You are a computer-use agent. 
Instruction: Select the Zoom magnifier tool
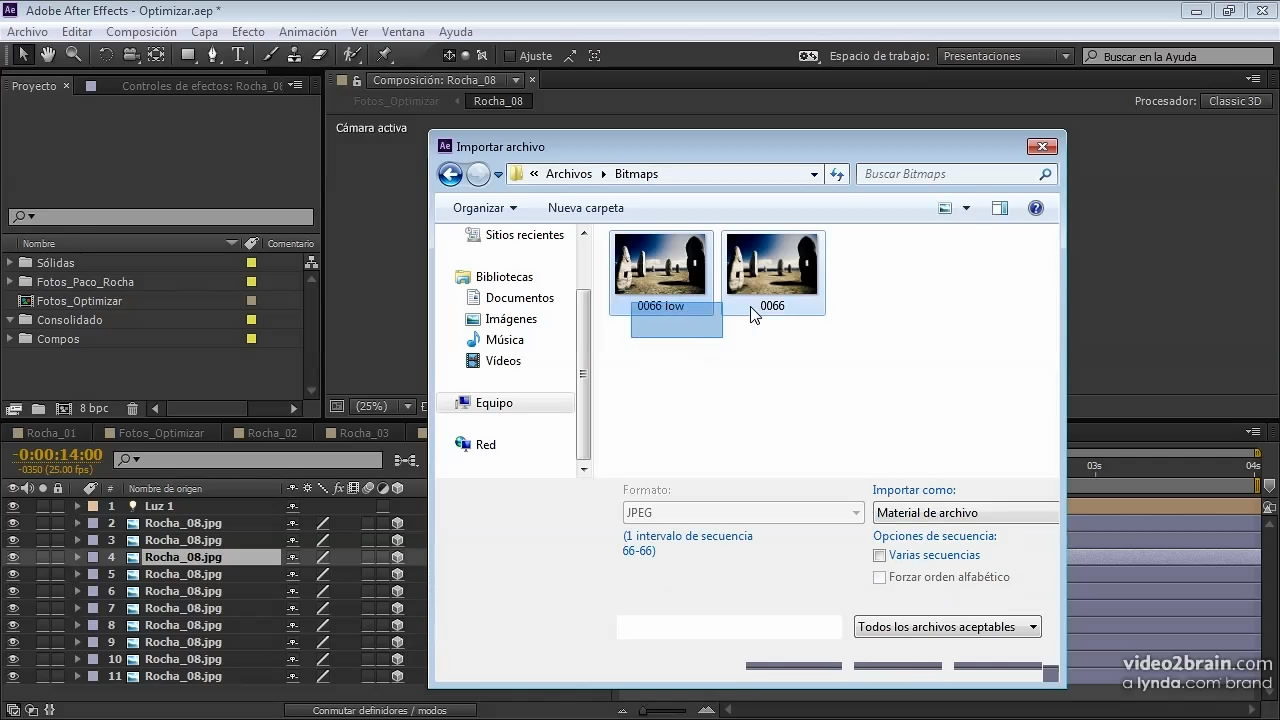pyautogui.click(x=73, y=55)
